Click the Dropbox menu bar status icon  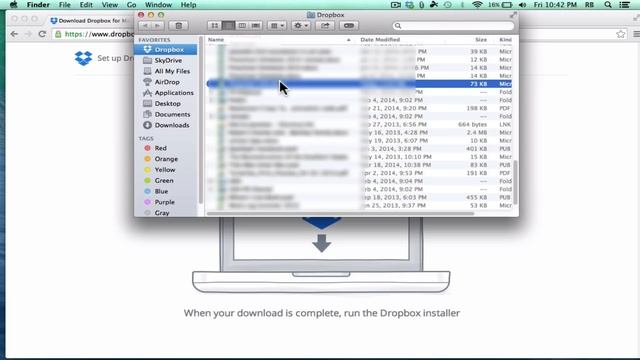tap(409, 5)
